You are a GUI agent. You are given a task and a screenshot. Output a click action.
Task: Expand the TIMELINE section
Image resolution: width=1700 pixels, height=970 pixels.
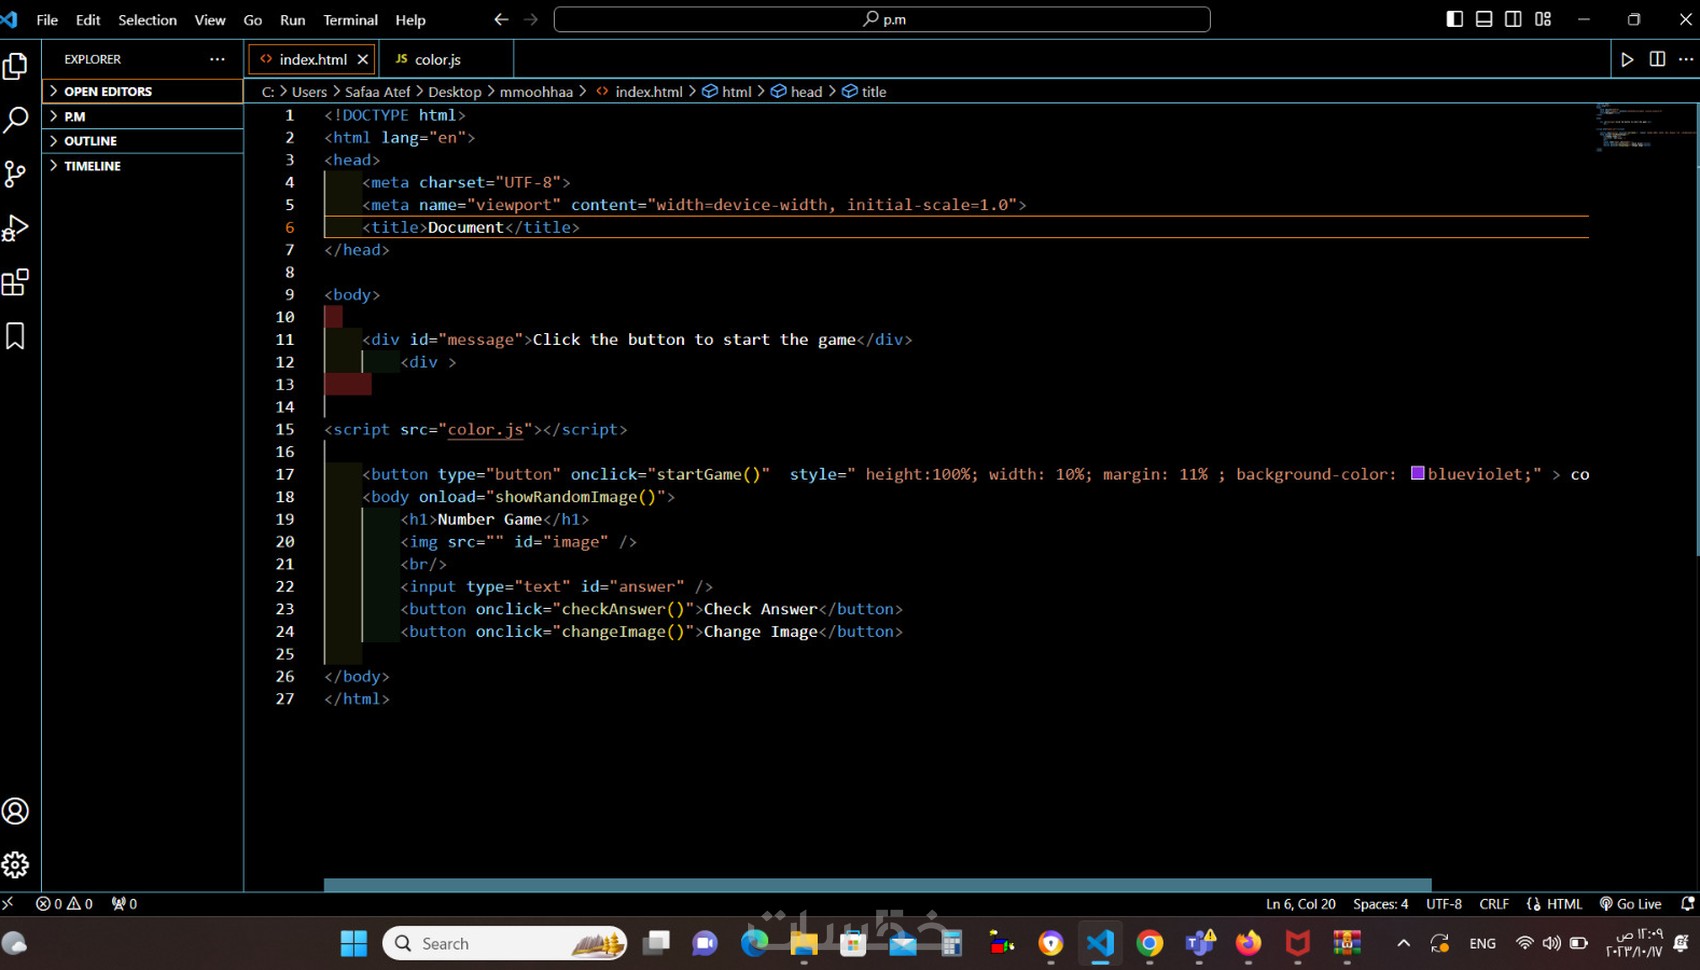click(92, 166)
